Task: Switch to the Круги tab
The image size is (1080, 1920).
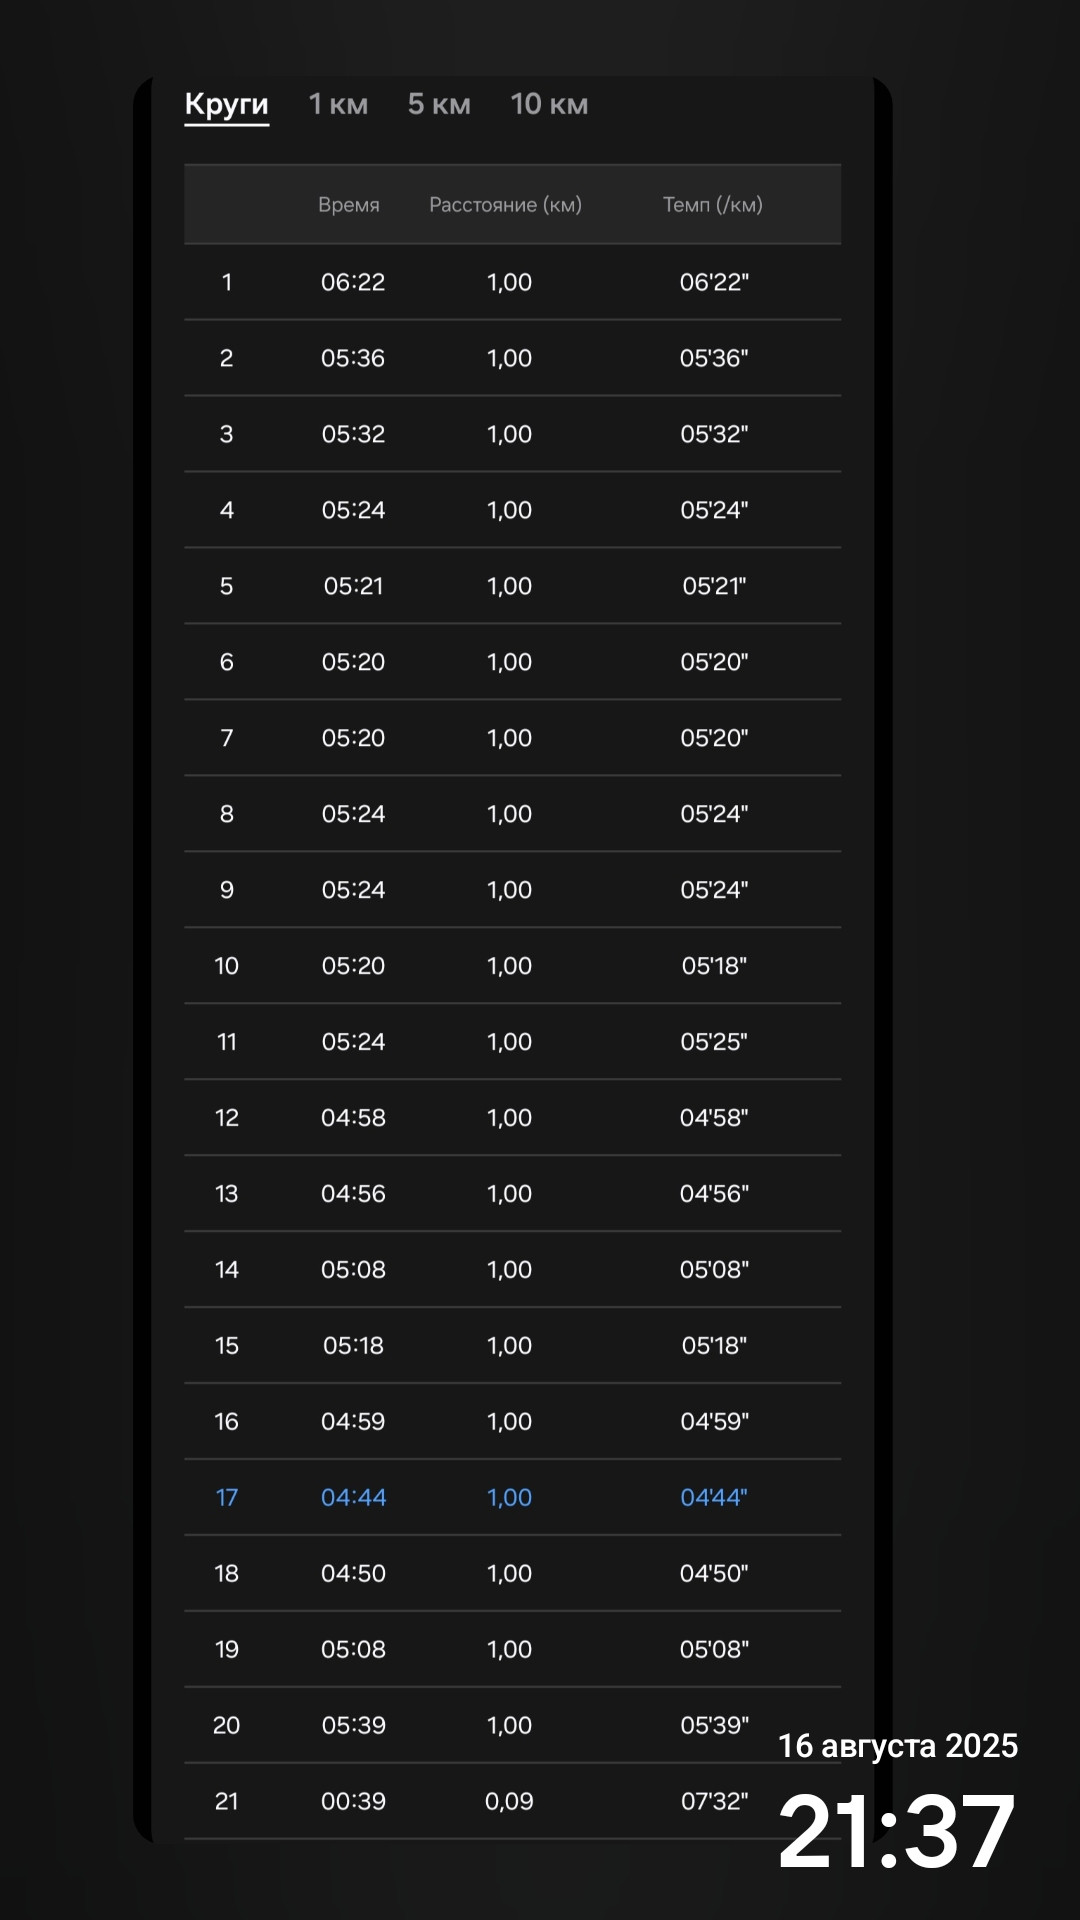Action: tap(227, 104)
